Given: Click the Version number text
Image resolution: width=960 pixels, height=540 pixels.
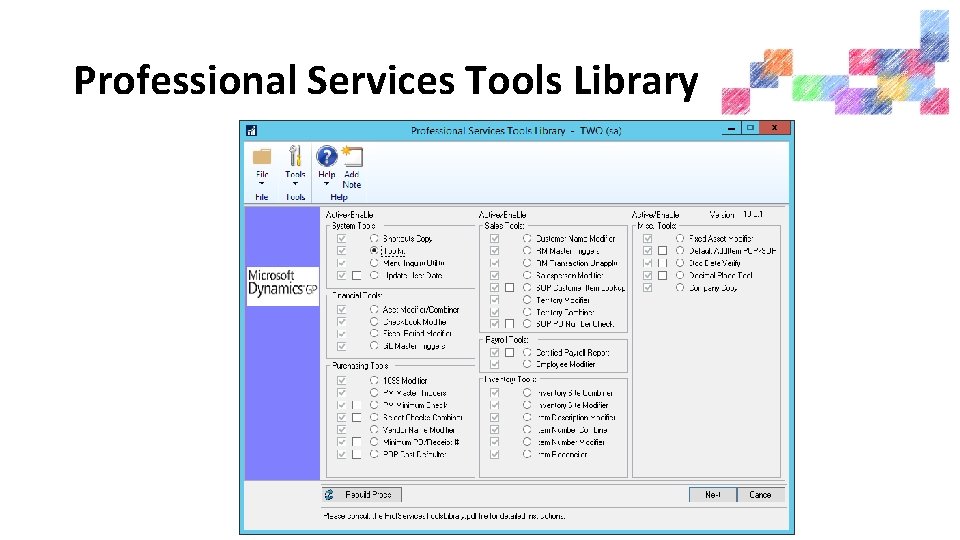Looking at the screenshot, I should pyautogui.click(x=737, y=214).
